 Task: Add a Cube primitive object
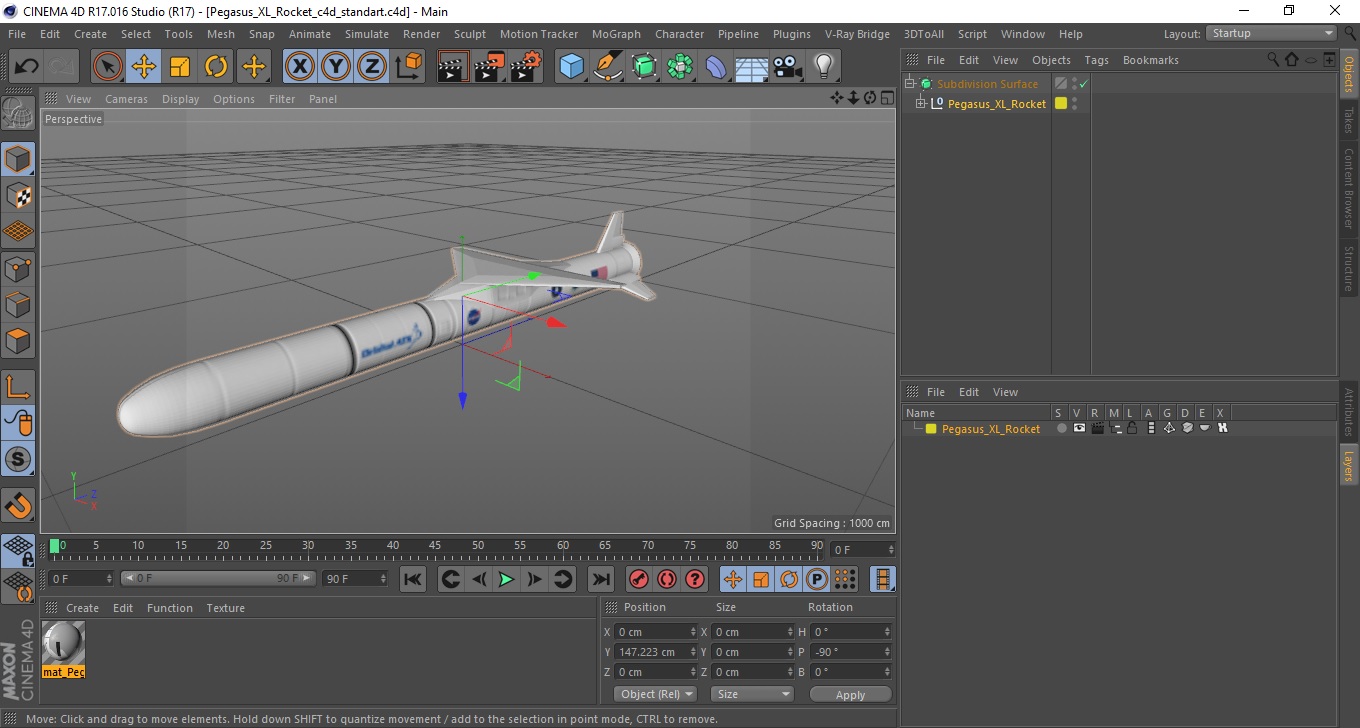572,67
